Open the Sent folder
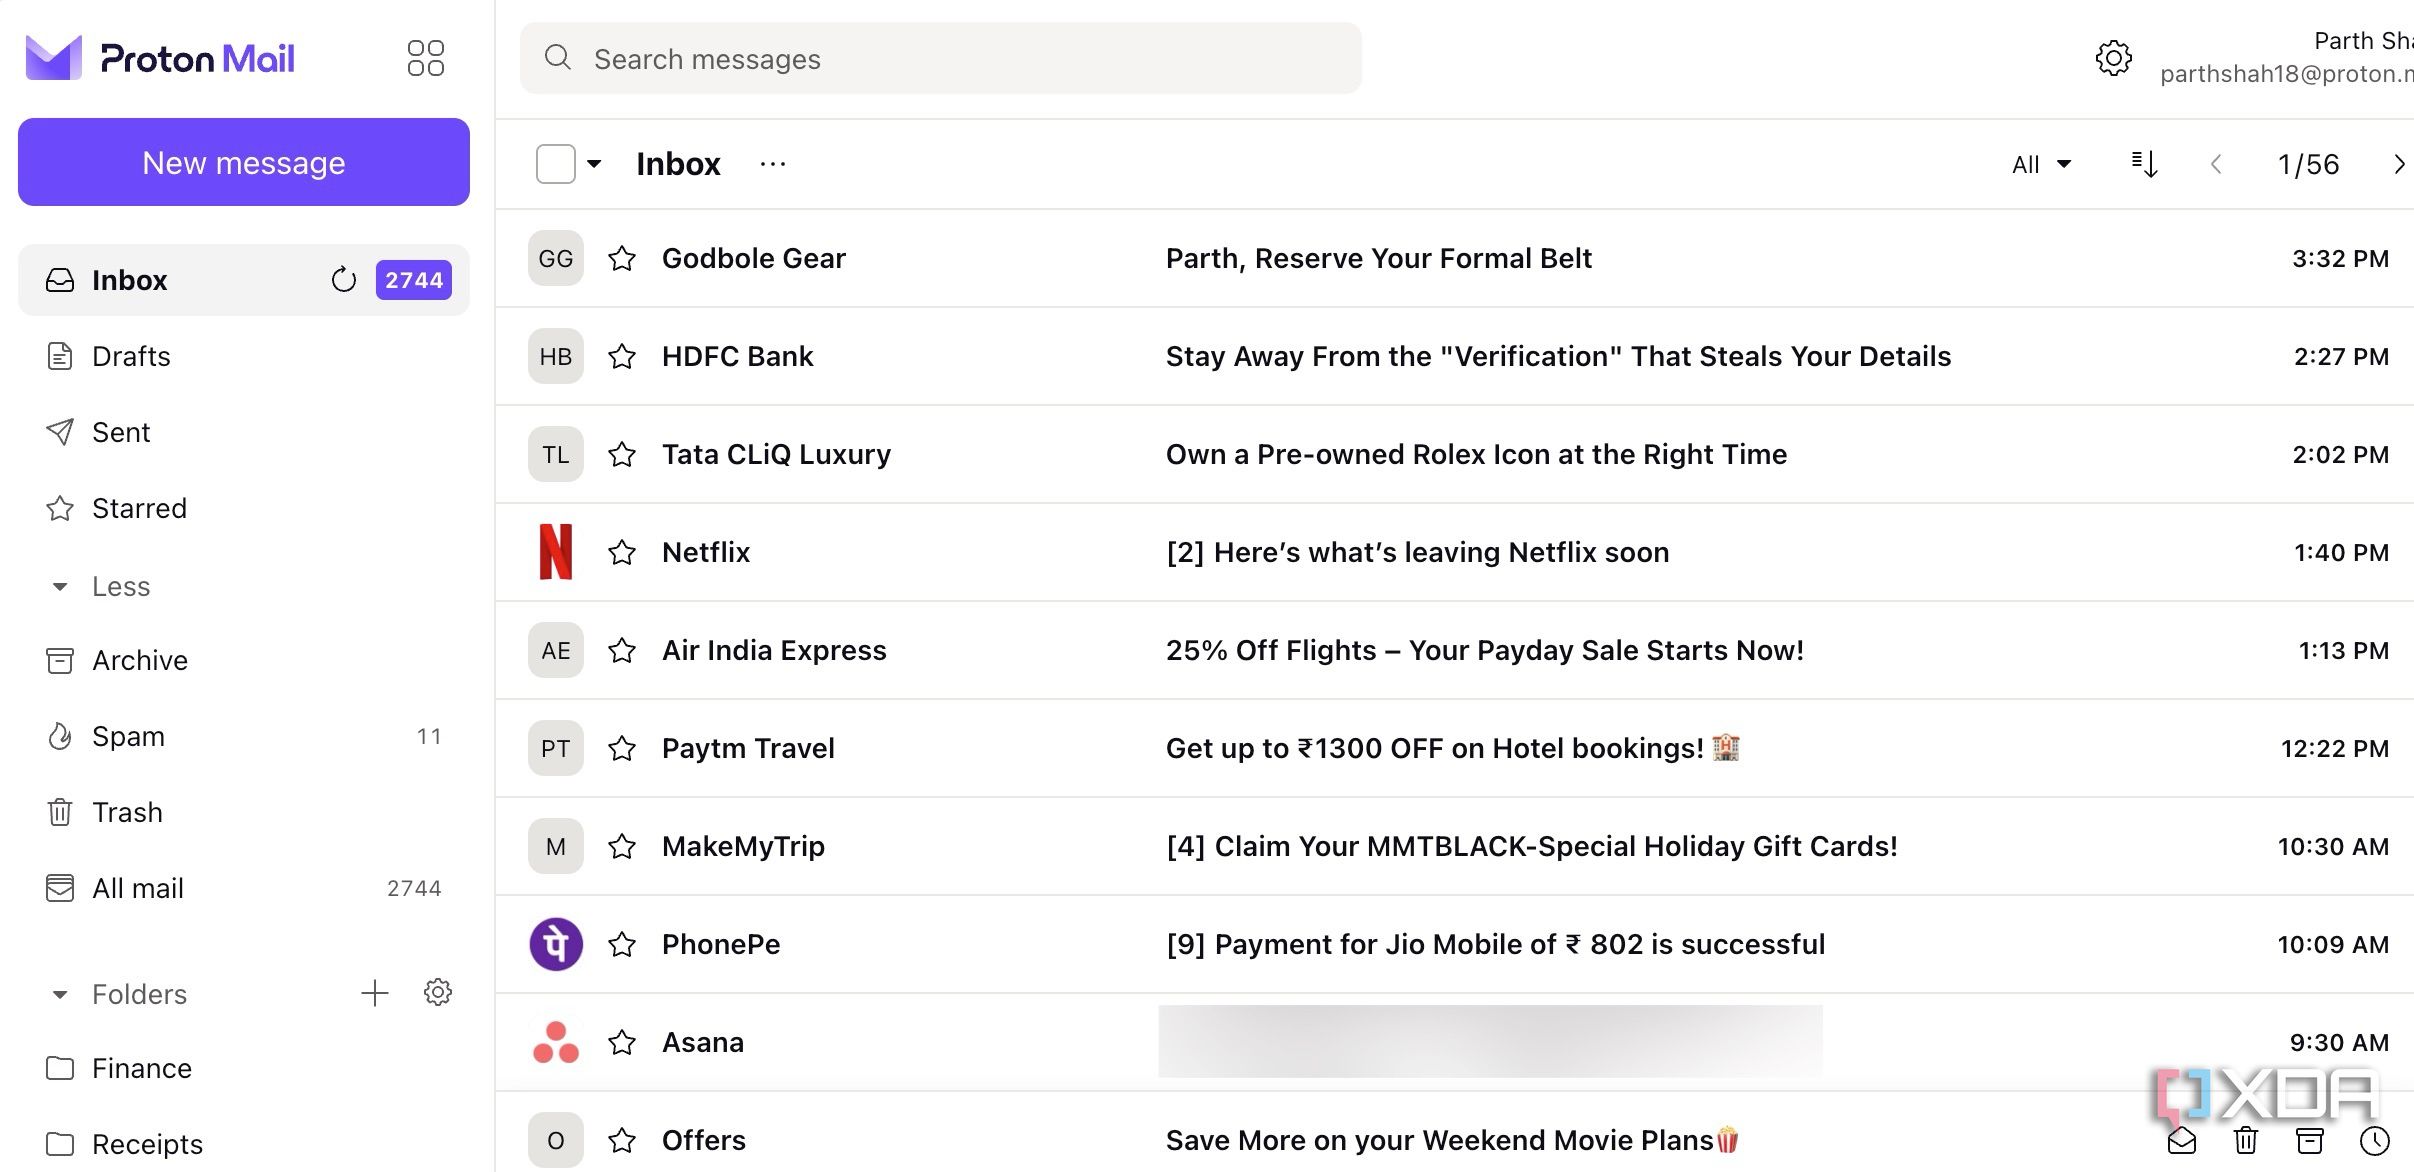This screenshot has height=1172, width=2414. 243,432
